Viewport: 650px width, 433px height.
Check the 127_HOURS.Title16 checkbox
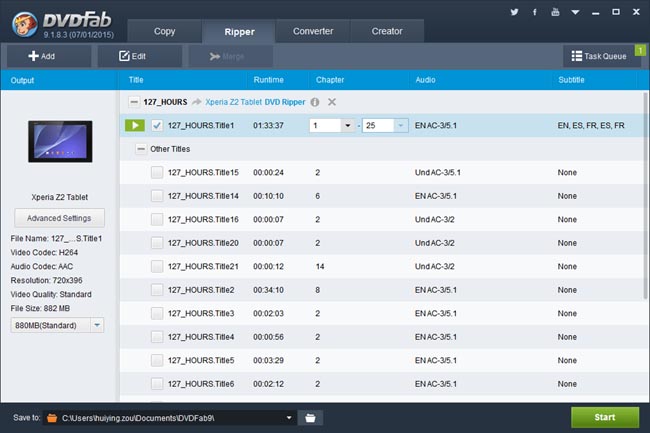pyautogui.click(x=157, y=219)
